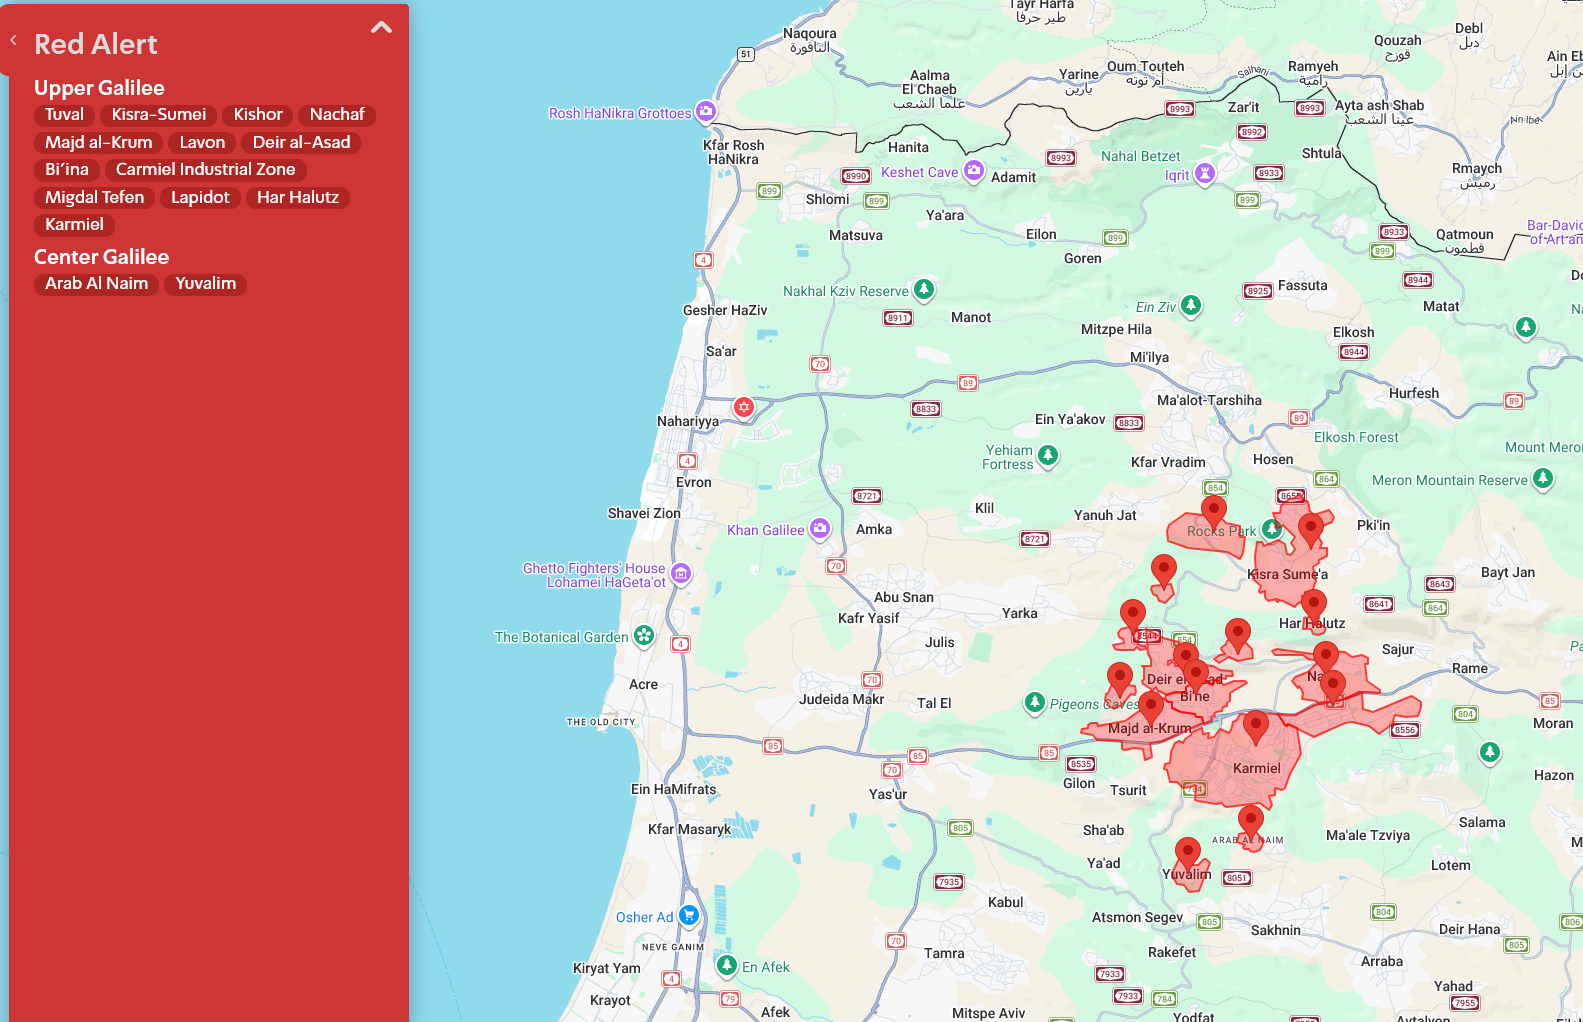
Task: Click the Kiryat Yam label on the map
Action: click(607, 969)
